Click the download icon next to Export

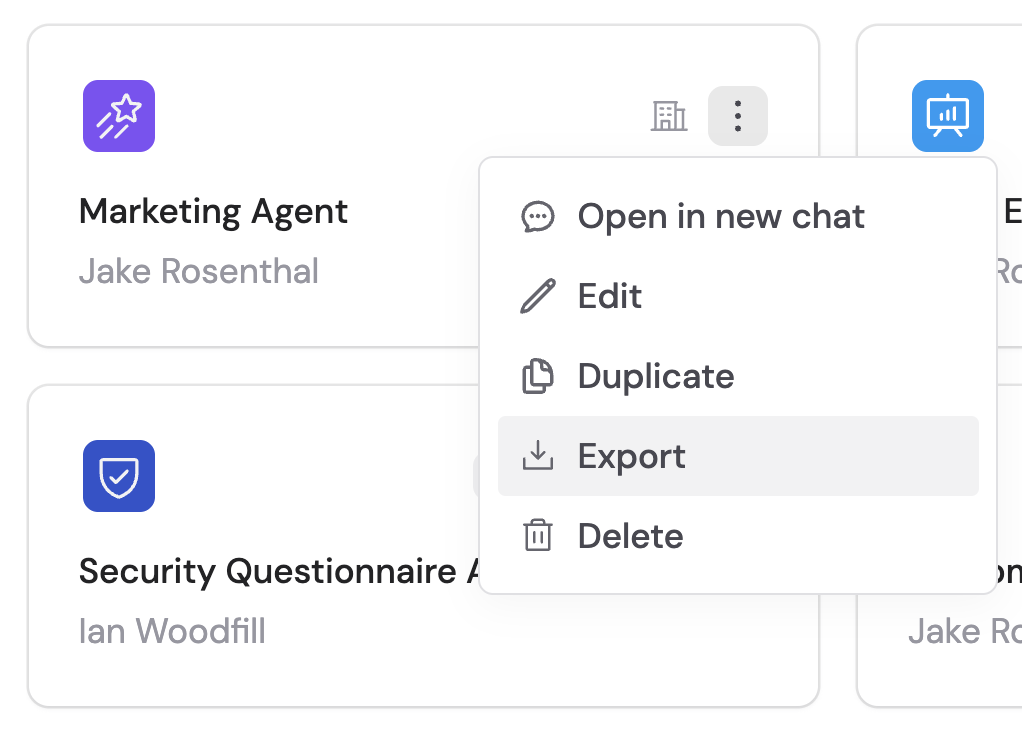coord(538,456)
